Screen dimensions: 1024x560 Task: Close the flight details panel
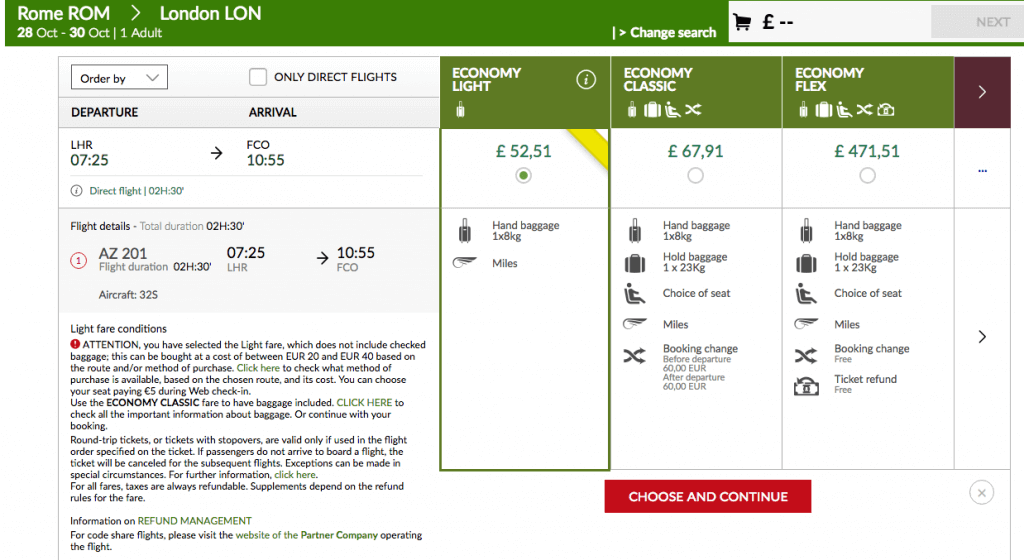pos(982,493)
